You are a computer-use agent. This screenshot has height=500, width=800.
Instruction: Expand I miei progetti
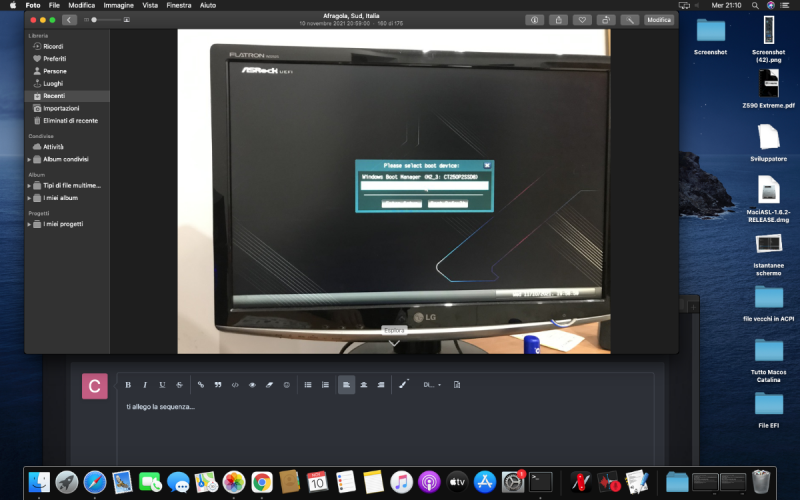pos(29,224)
